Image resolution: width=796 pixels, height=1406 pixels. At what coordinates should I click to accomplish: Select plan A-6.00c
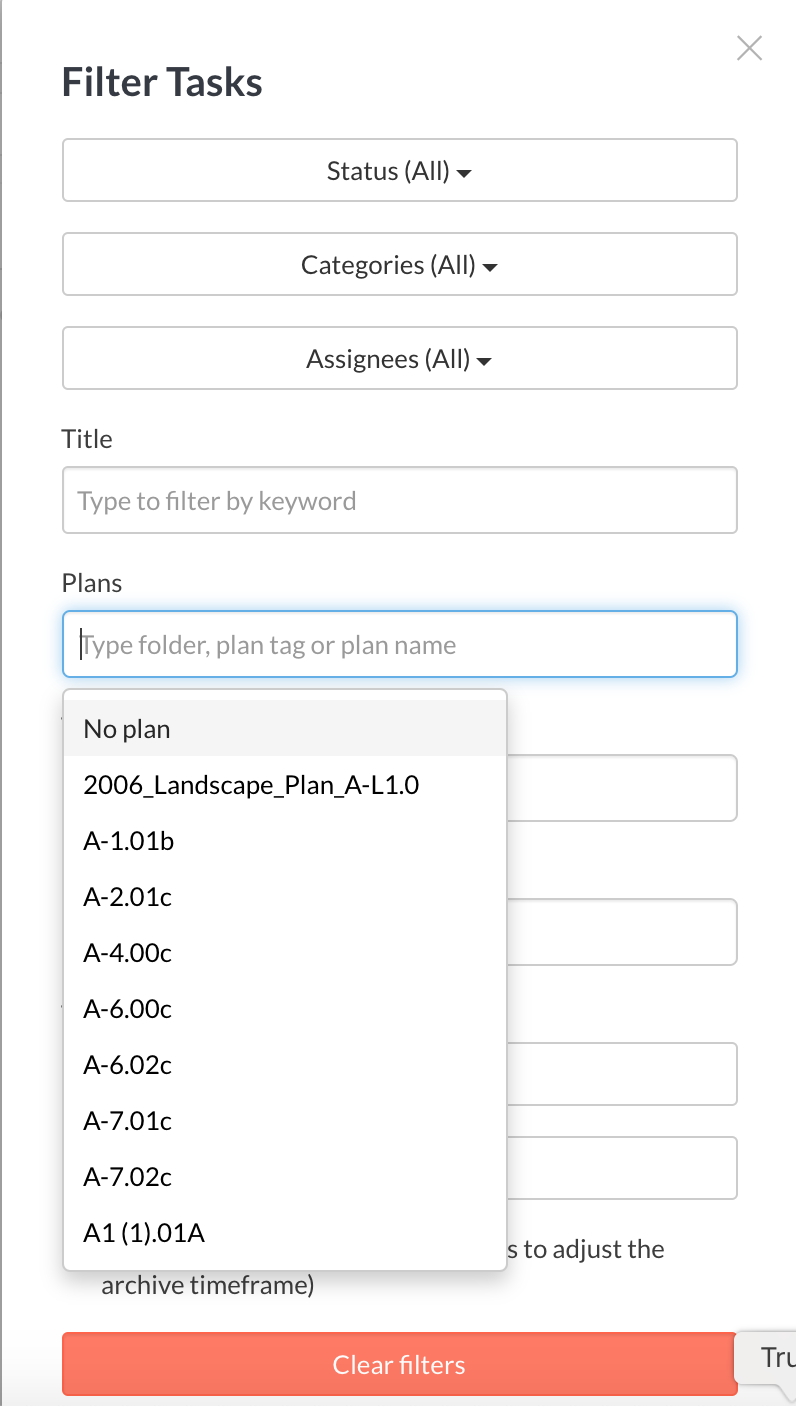(x=285, y=1008)
